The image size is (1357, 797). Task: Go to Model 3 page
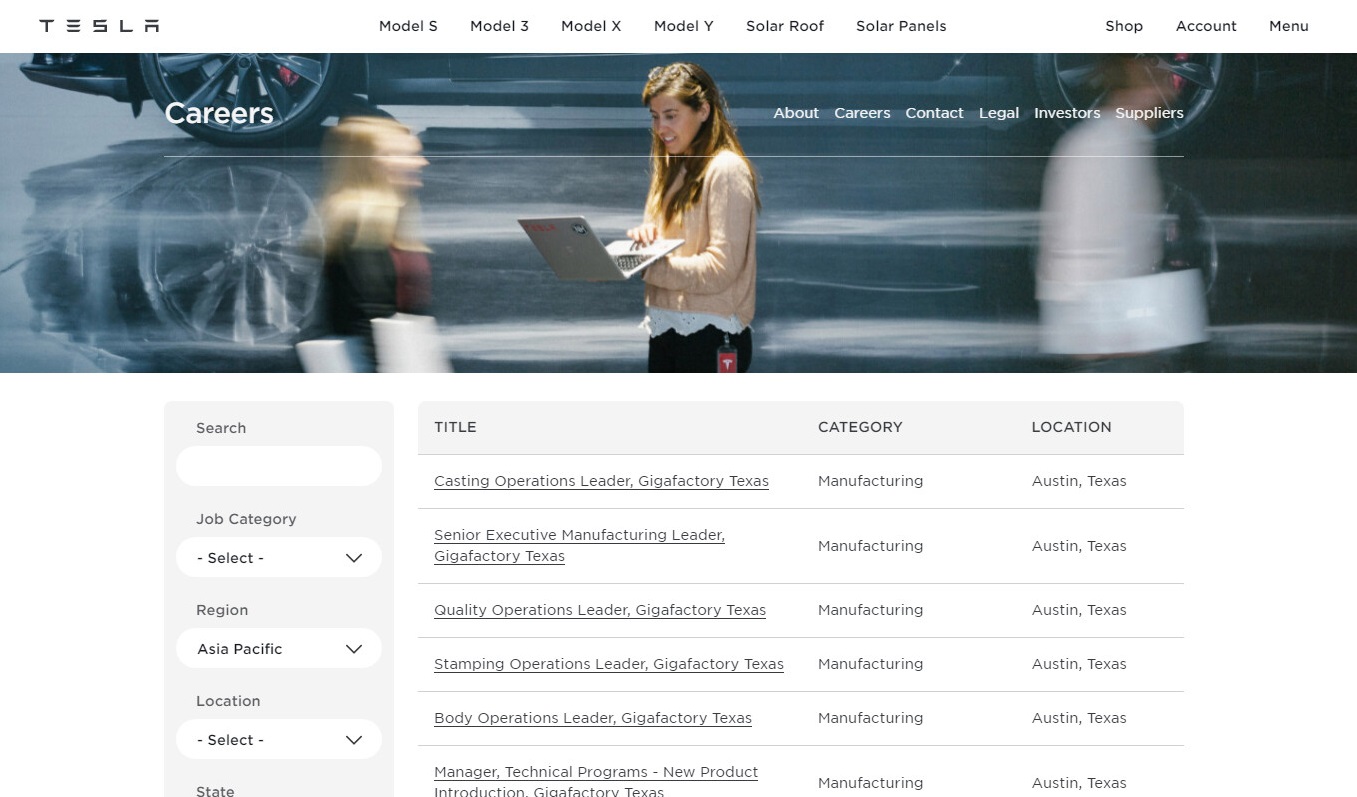pos(499,26)
